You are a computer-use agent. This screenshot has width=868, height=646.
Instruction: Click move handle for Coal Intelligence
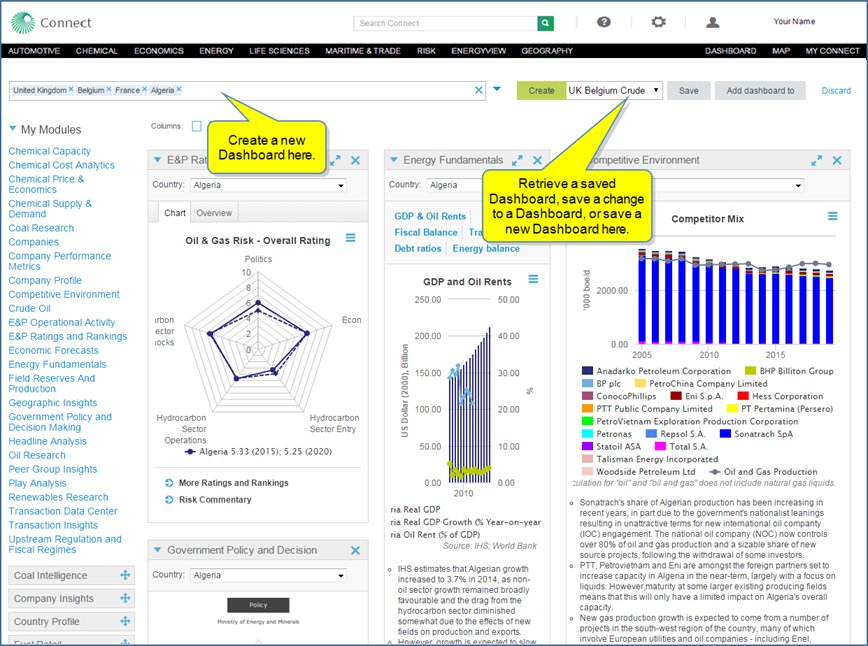[x=125, y=575]
